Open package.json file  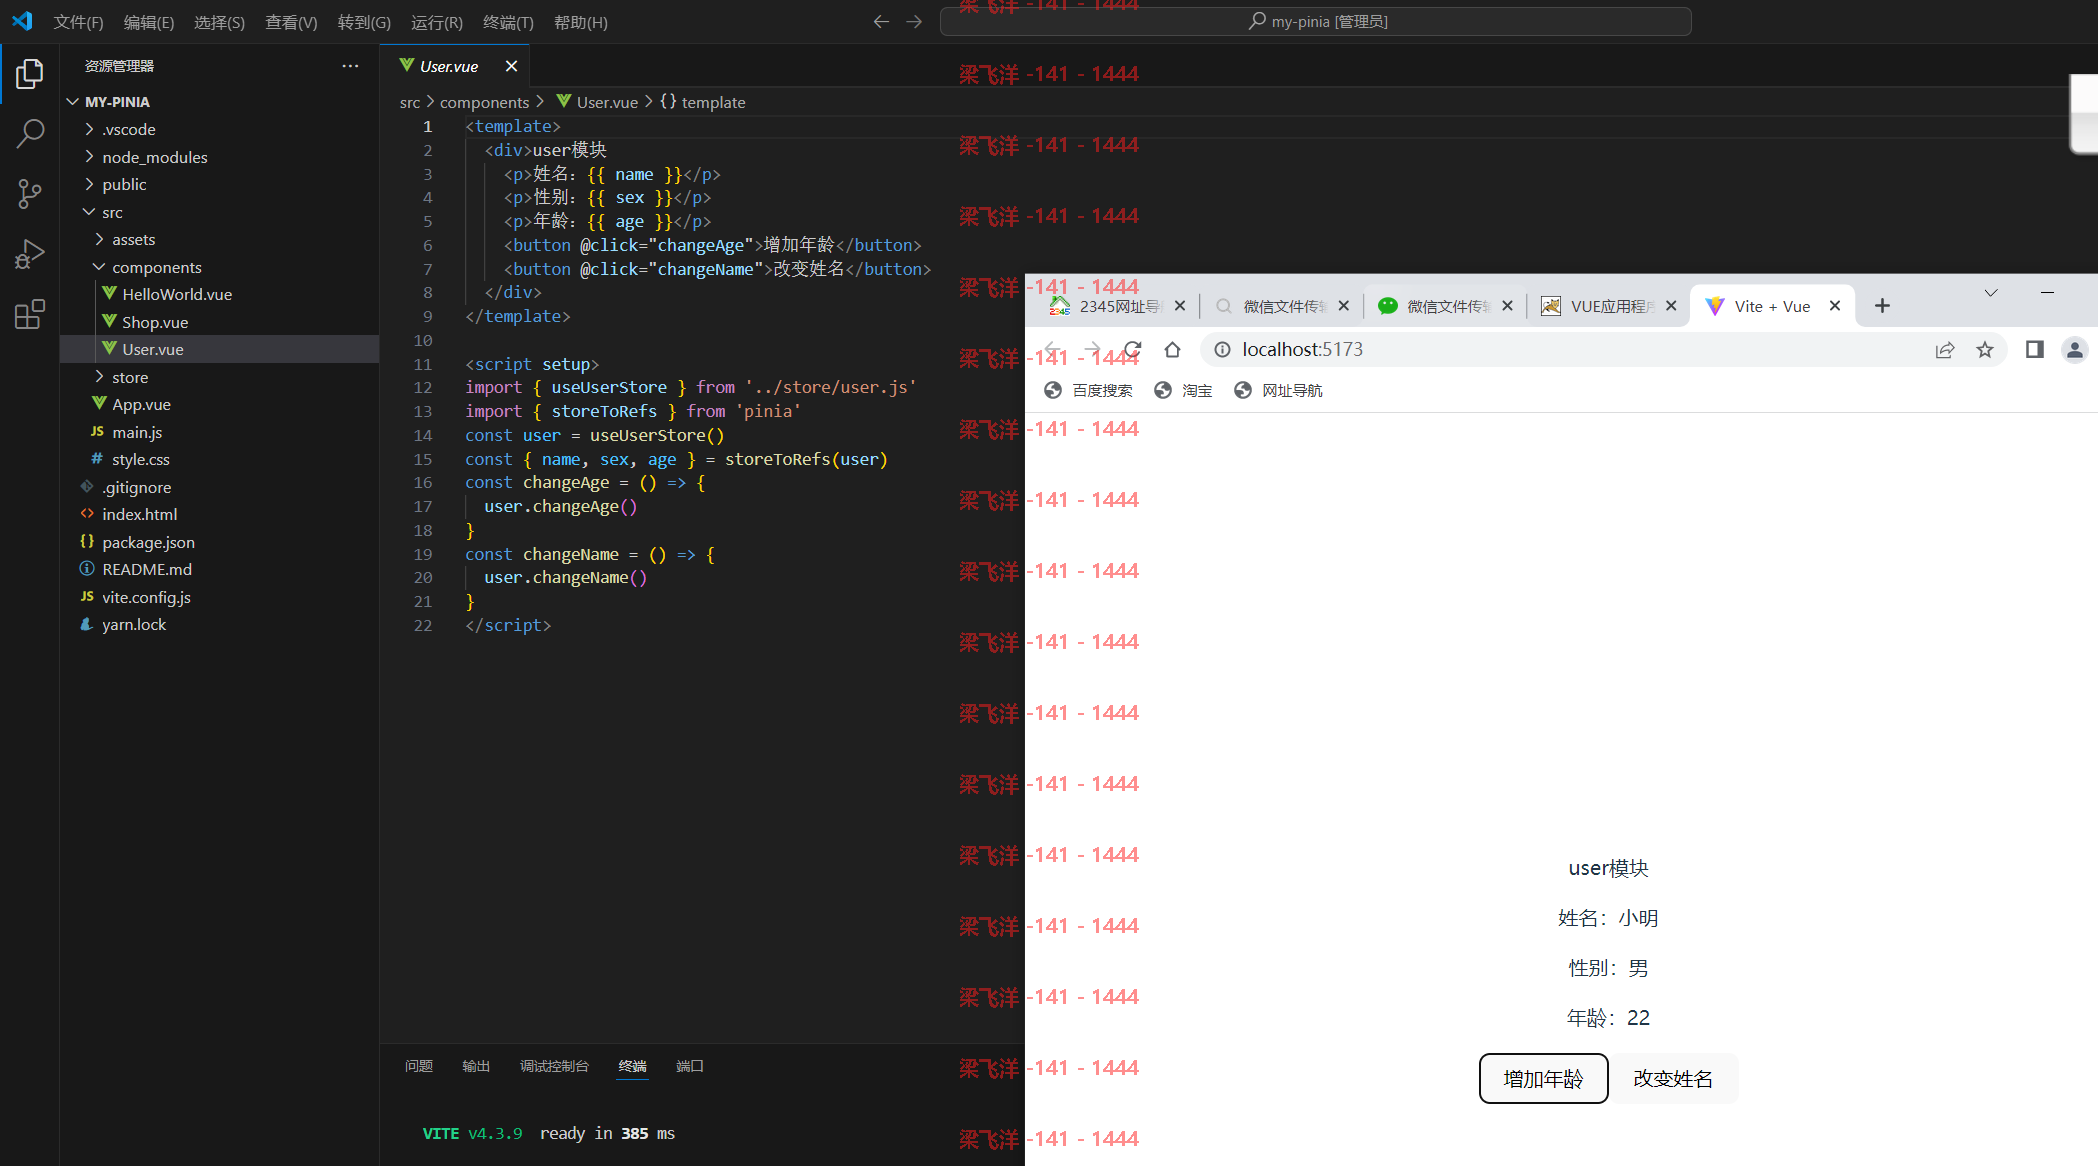[219, 542]
